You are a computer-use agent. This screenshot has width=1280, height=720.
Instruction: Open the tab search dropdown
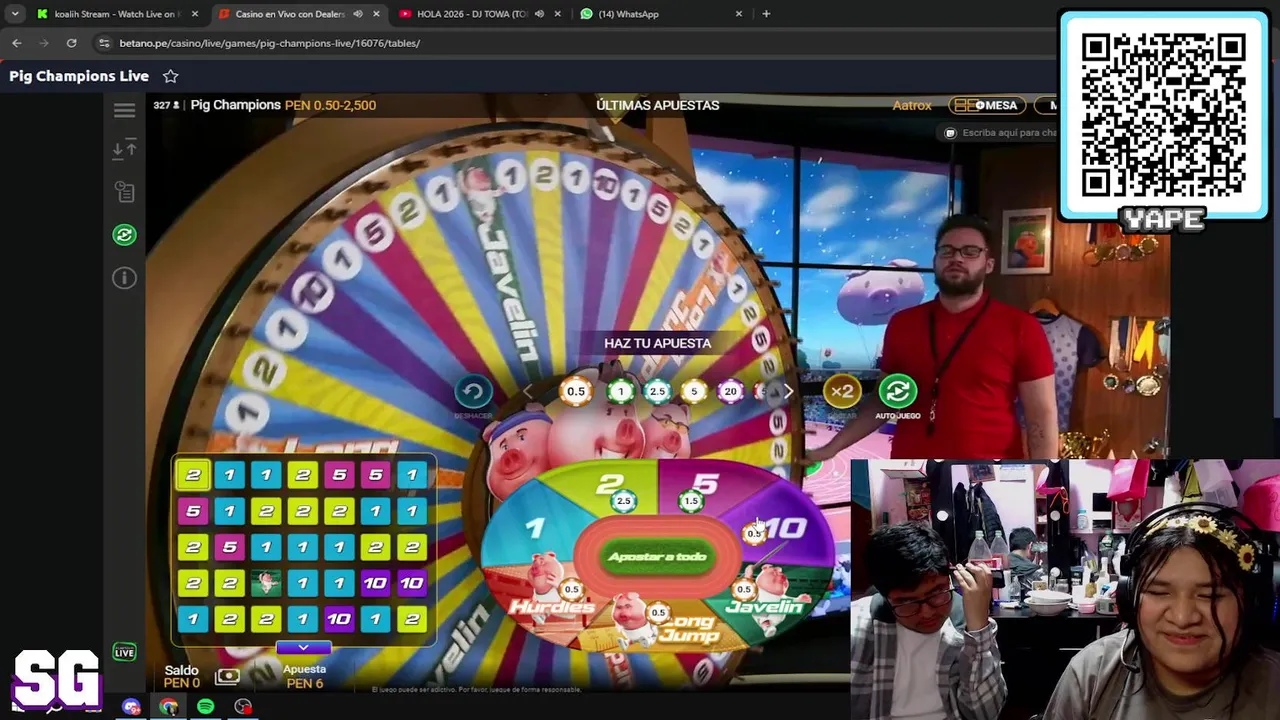pos(14,14)
